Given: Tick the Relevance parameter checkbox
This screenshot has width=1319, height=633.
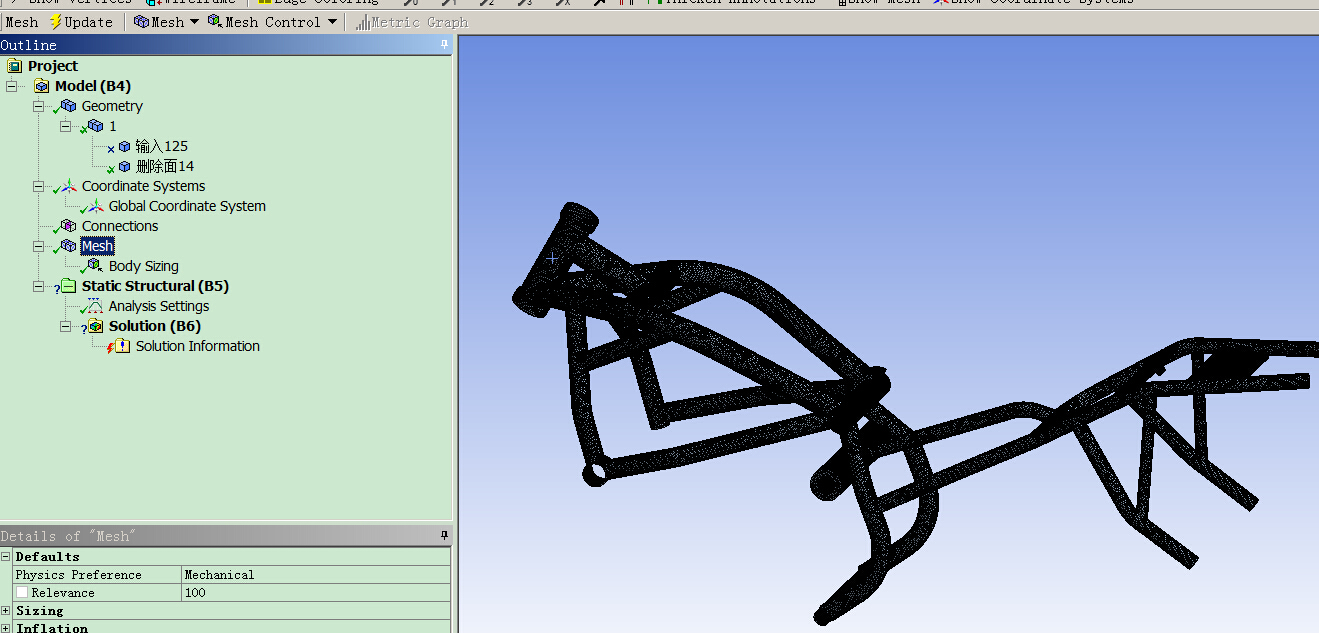Looking at the screenshot, I should click(22, 592).
